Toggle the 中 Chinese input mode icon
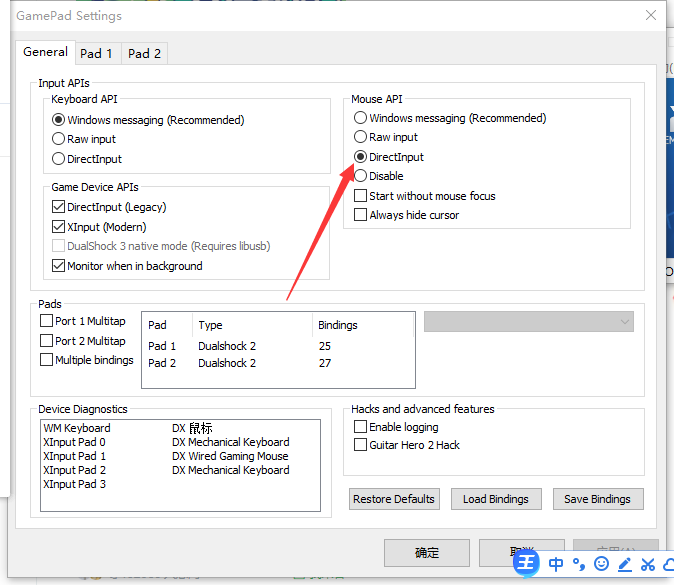The width and height of the screenshot is (674, 585). pyautogui.click(x=557, y=564)
